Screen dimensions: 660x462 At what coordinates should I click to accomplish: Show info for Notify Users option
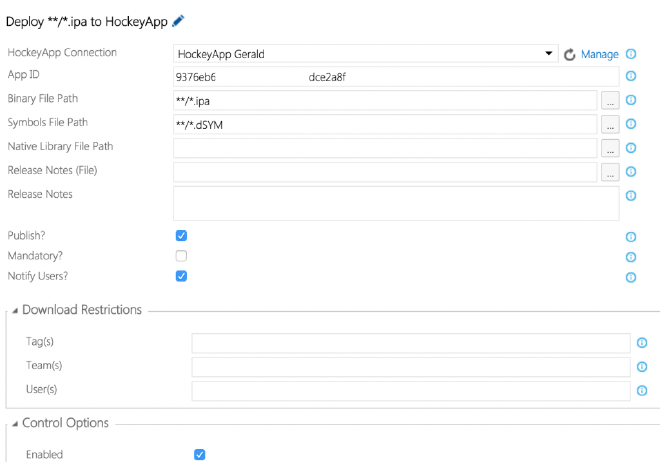click(x=631, y=277)
